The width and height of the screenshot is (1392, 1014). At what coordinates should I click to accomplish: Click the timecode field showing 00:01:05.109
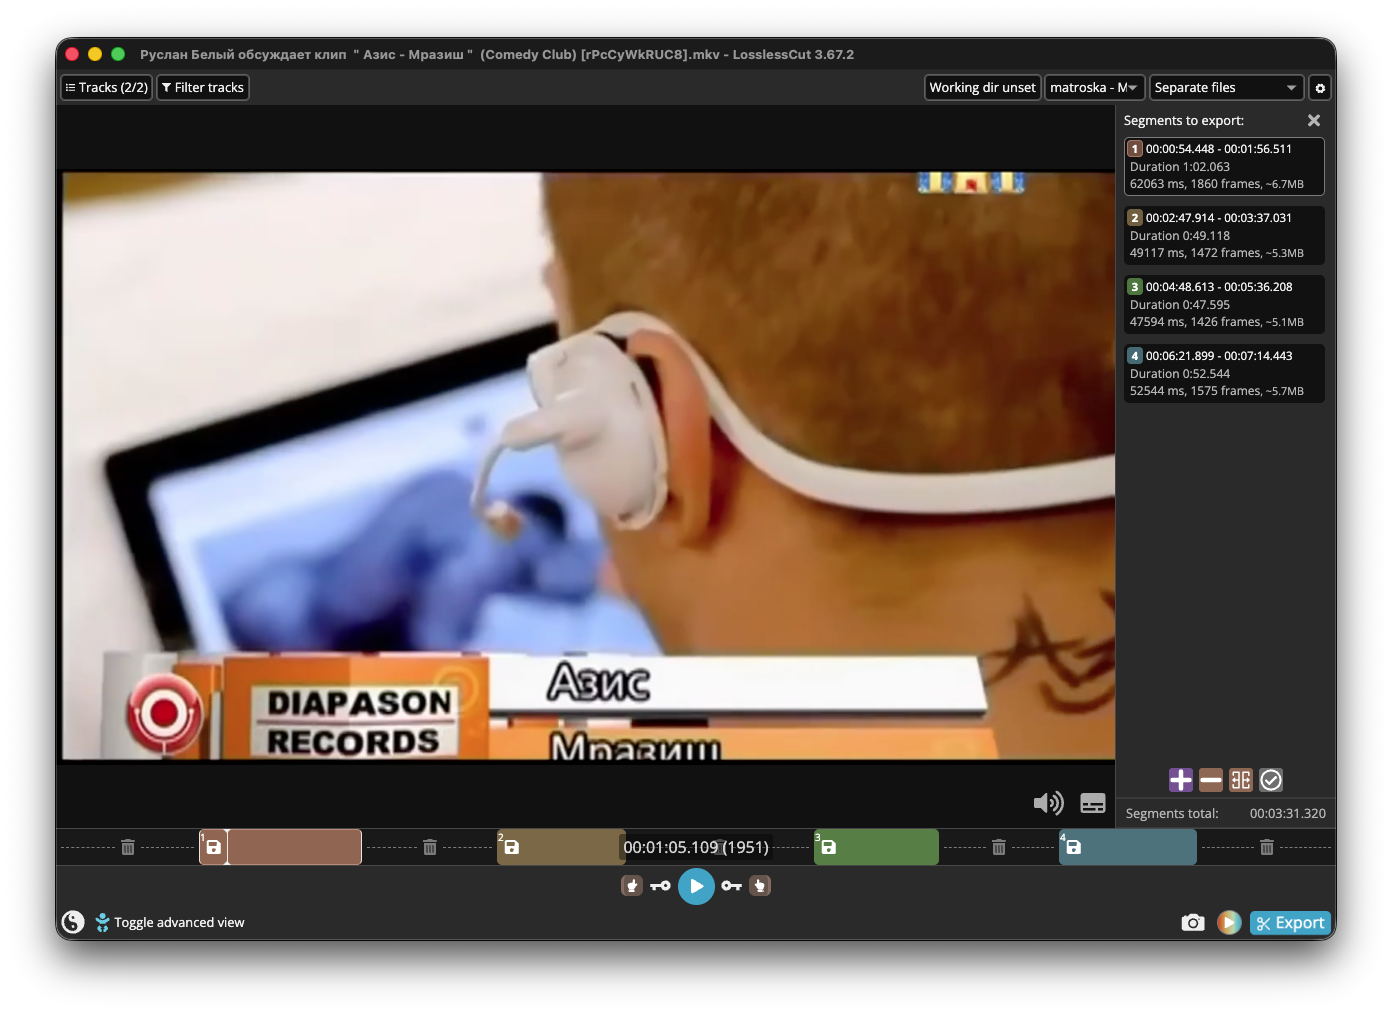pyautogui.click(x=696, y=847)
